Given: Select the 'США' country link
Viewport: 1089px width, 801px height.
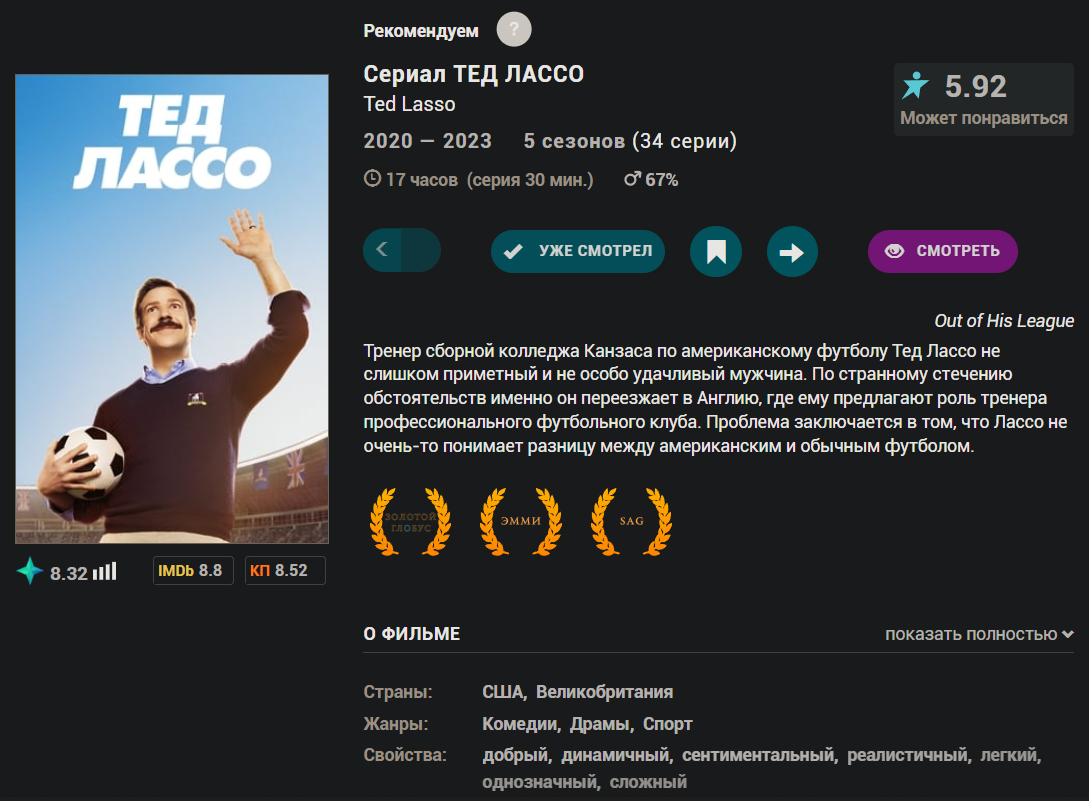Looking at the screenshot, I should tap(503, 692).
